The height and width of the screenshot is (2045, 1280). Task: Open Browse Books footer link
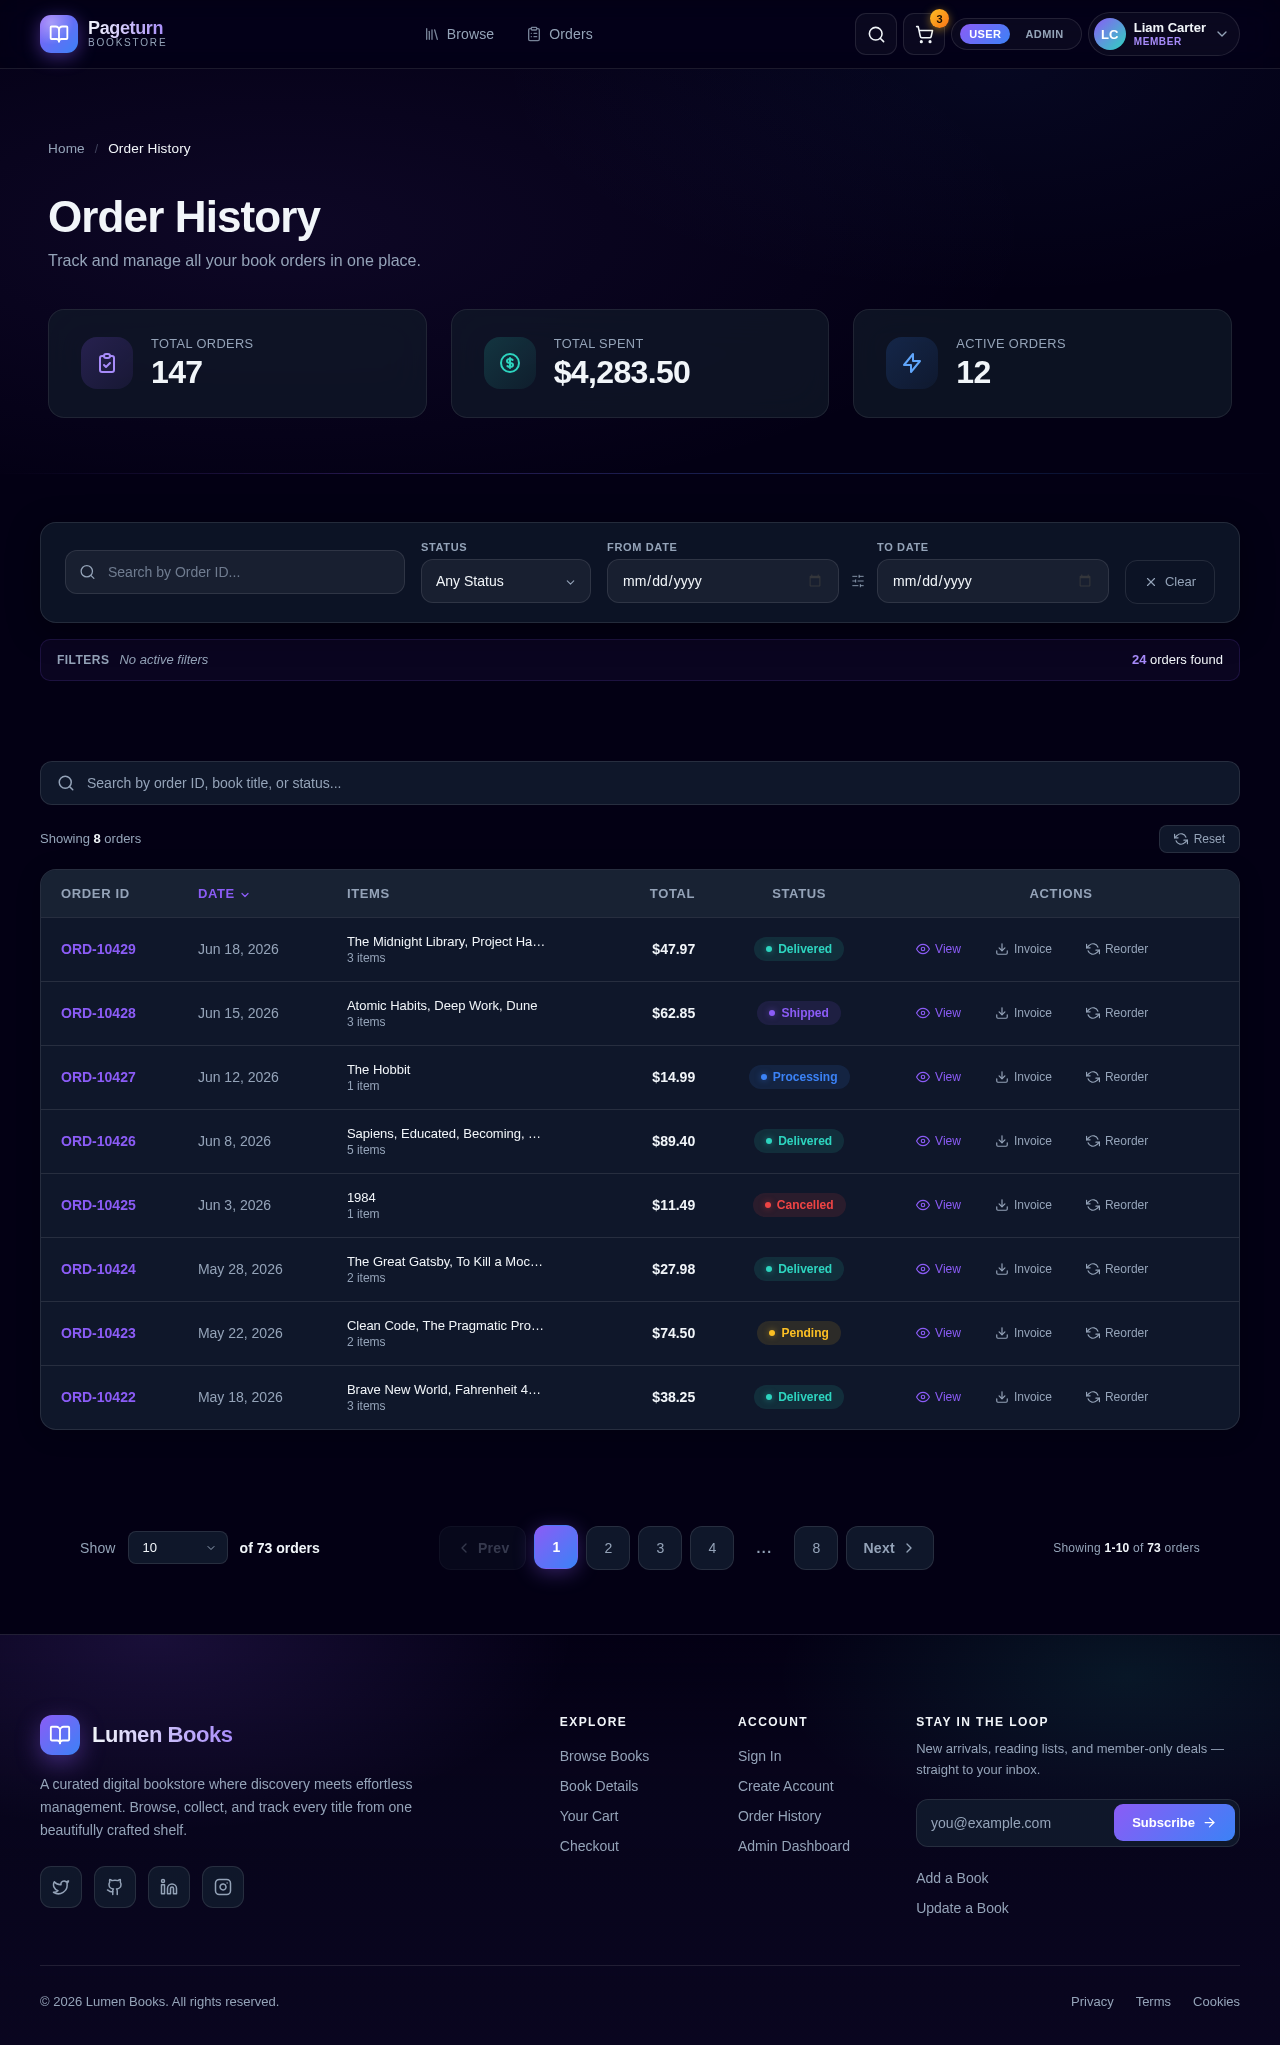pos(604,1756)
